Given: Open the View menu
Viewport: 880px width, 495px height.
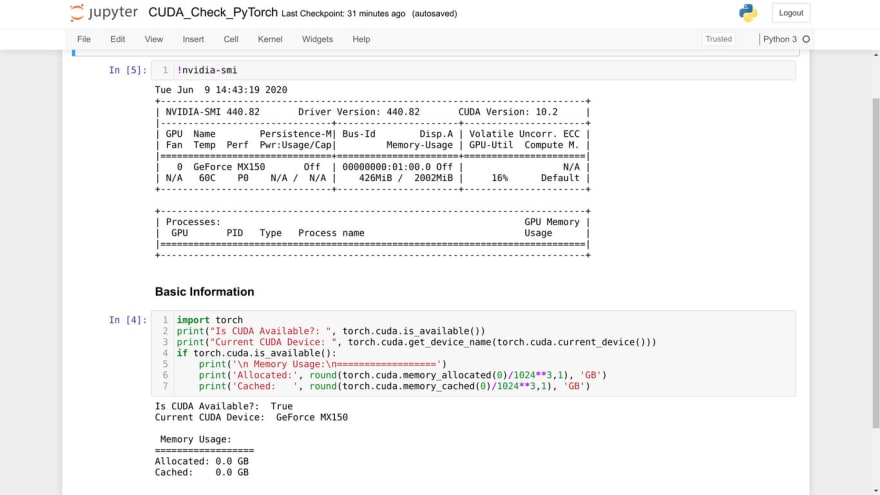Looking at the screenshot, I should (x=154, y=39).
